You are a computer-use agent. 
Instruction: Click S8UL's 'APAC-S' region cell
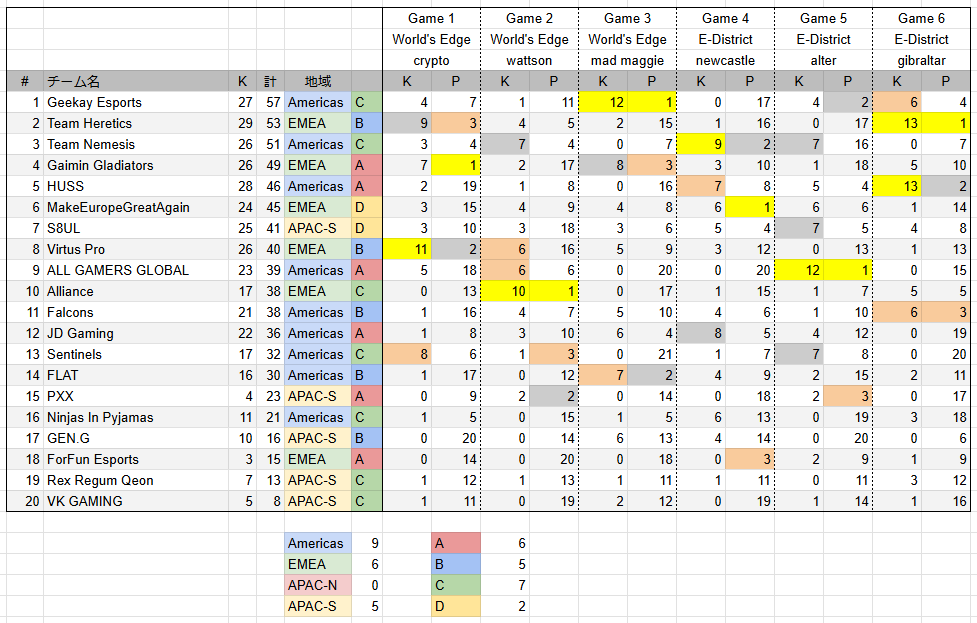pyautogui.click(x=318, y=228)
